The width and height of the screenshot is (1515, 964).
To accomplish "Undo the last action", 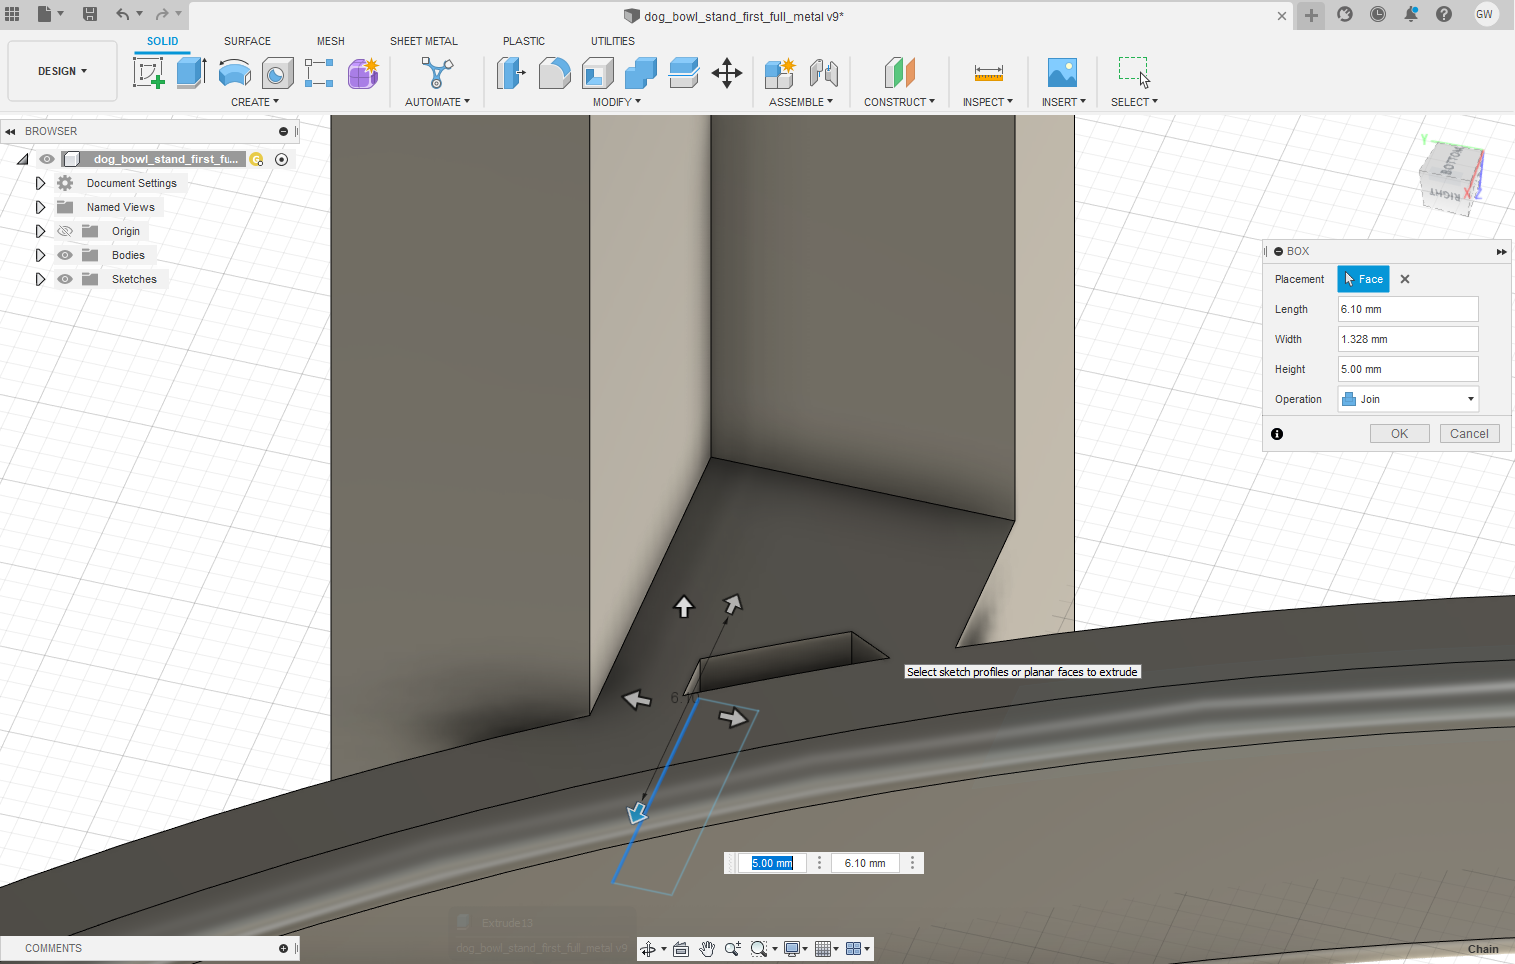I will [122, 14].
